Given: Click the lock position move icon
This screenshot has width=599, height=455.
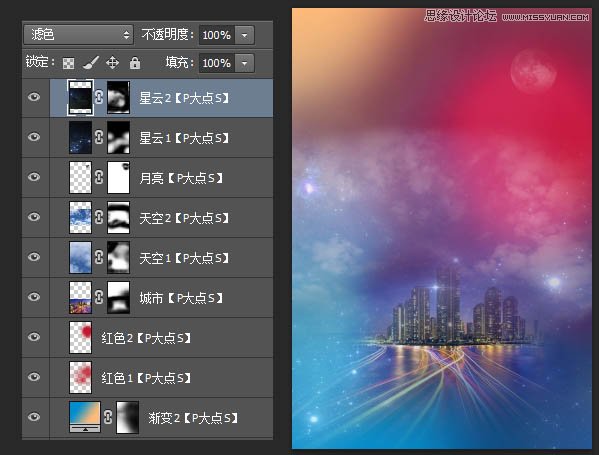Looking at the screenshot, I should tap(112, 62).
